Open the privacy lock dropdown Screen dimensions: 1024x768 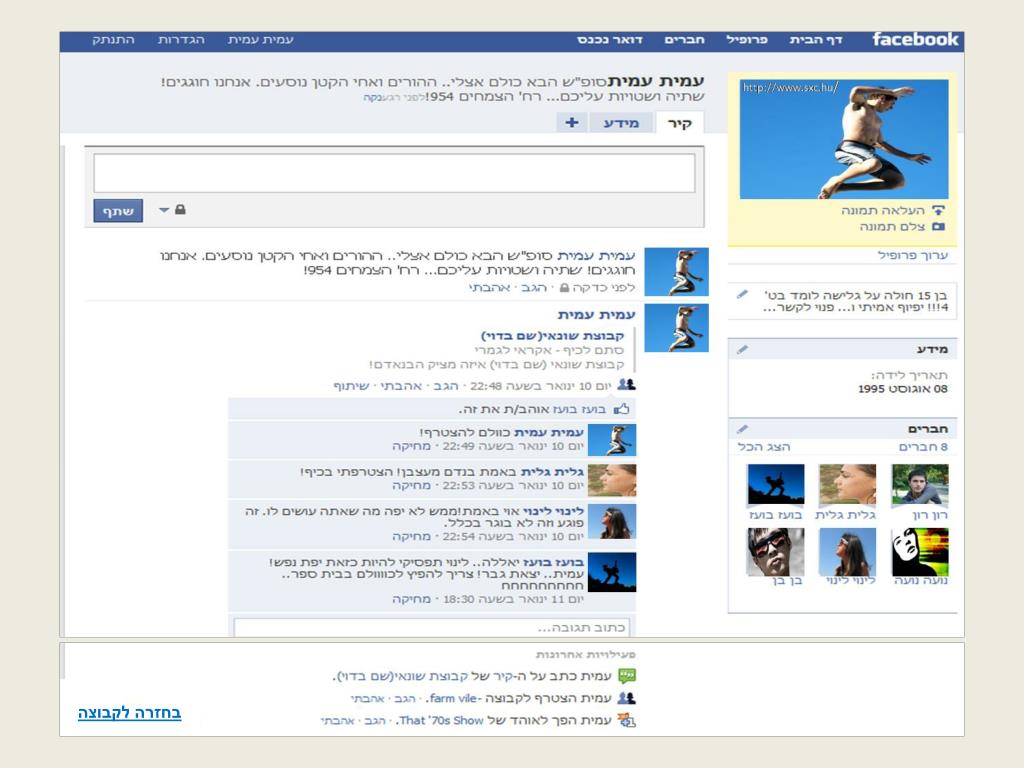click(172, 210)
